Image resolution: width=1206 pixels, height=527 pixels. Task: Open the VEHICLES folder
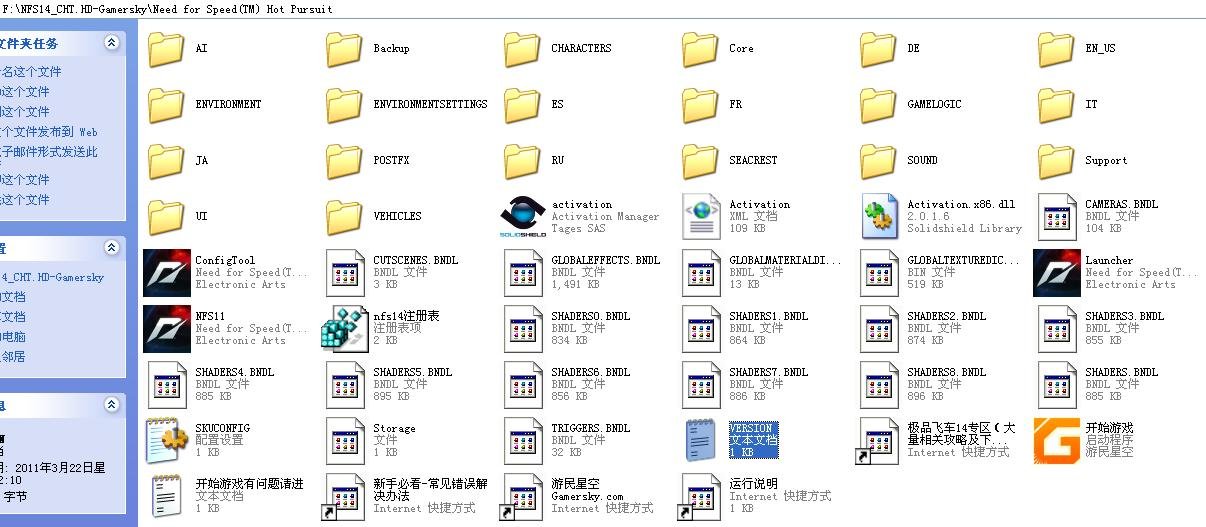click(344, 217)
